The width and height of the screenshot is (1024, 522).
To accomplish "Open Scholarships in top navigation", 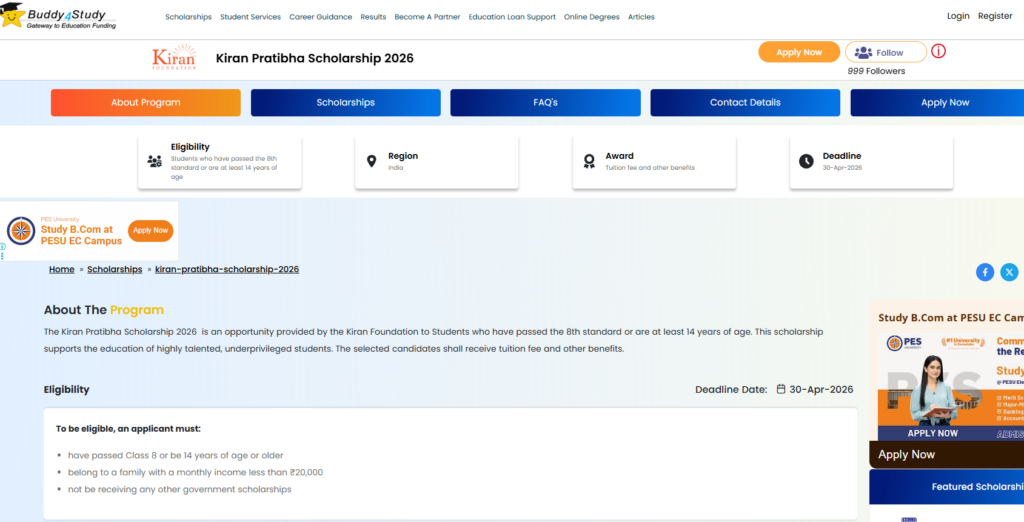I will click(x=189, y=17).
